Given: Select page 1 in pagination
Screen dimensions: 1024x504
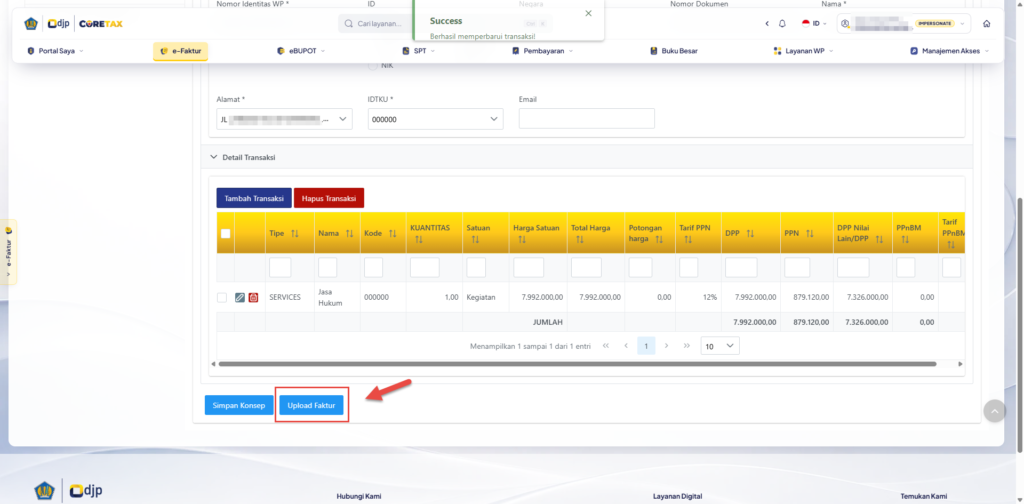Looking at the screenshot, I should [646, 346].
